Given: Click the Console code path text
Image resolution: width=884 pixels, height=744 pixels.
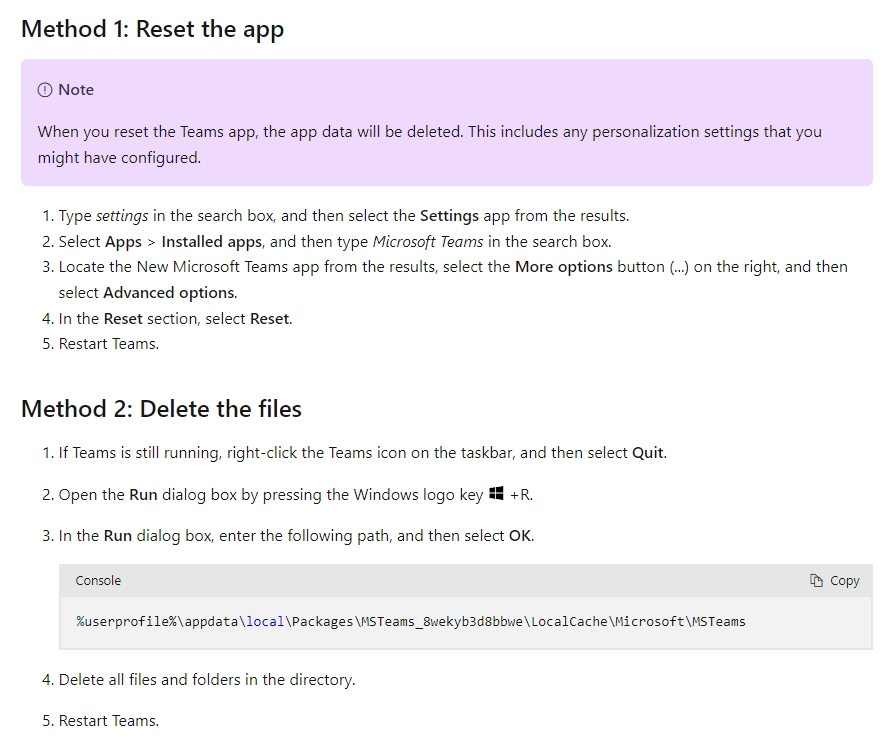Looking at the screenshot, I should click(x=410, y=621).
